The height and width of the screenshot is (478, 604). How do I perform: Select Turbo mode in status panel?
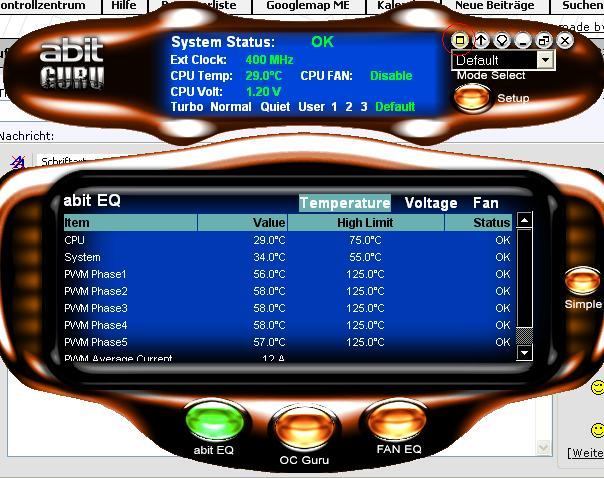pyautogui.click(x=187, y=107)
